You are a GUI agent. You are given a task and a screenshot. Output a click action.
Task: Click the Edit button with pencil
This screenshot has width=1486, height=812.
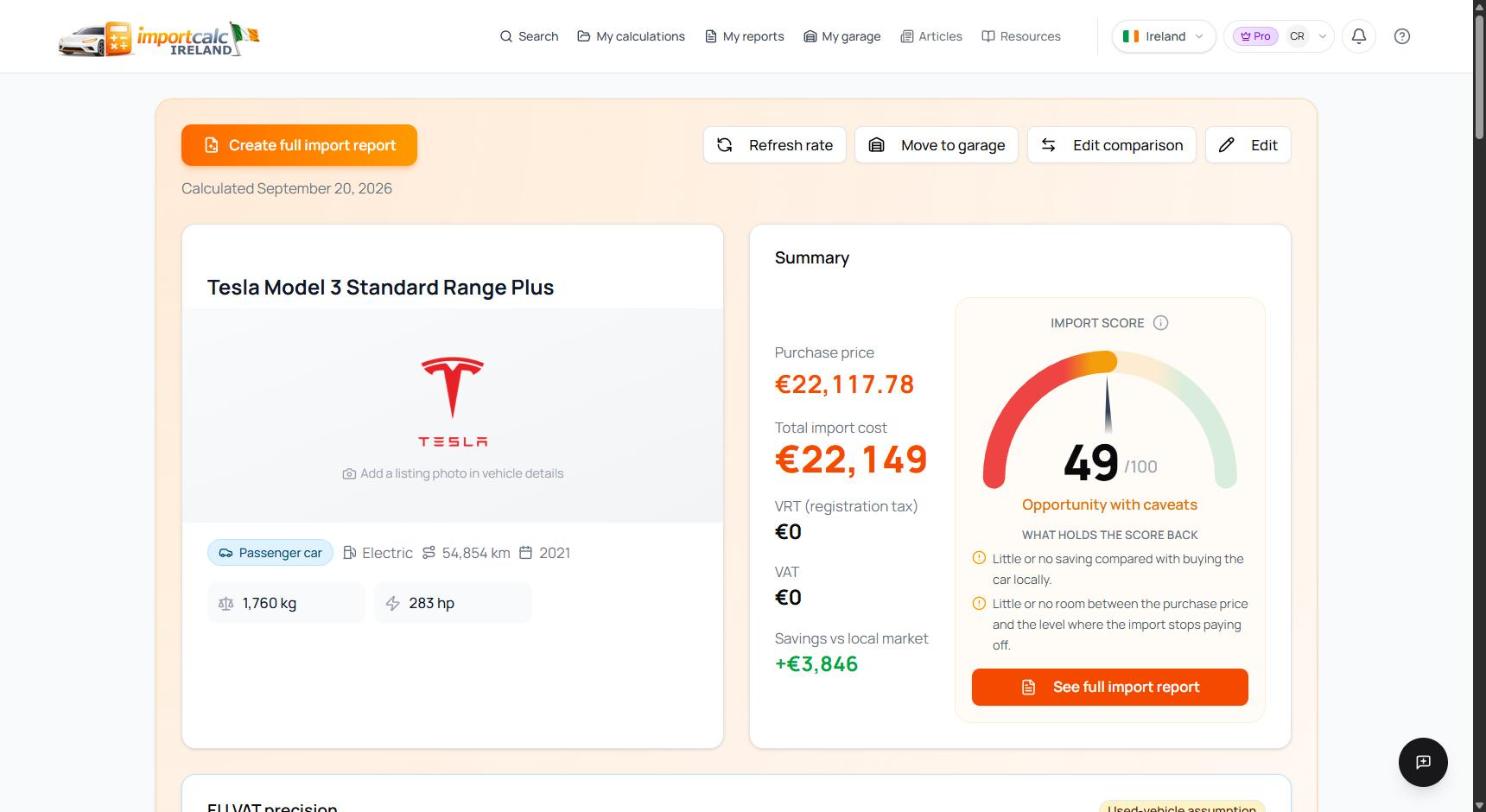point(1248,145)
